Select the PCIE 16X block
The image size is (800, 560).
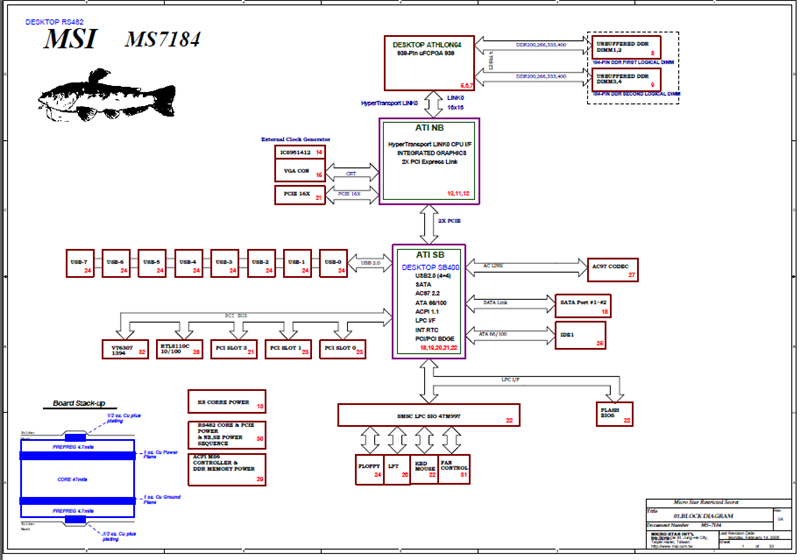click(299, 194)
